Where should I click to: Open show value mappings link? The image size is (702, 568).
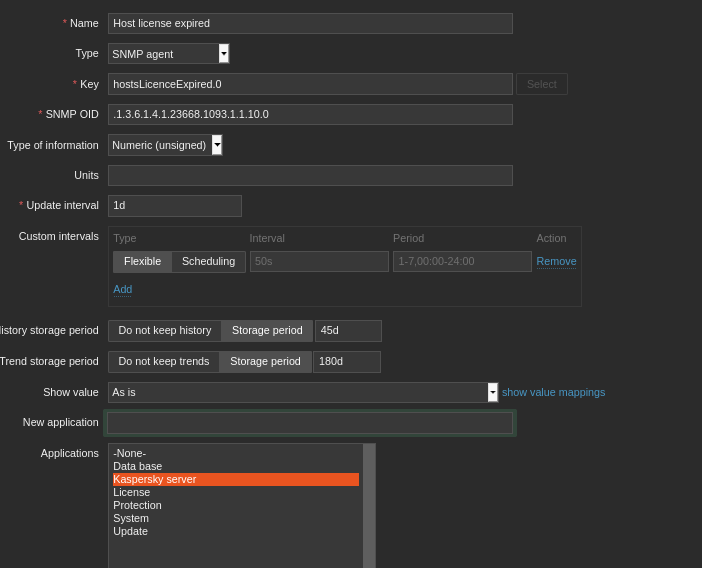[x=553, y=392]
